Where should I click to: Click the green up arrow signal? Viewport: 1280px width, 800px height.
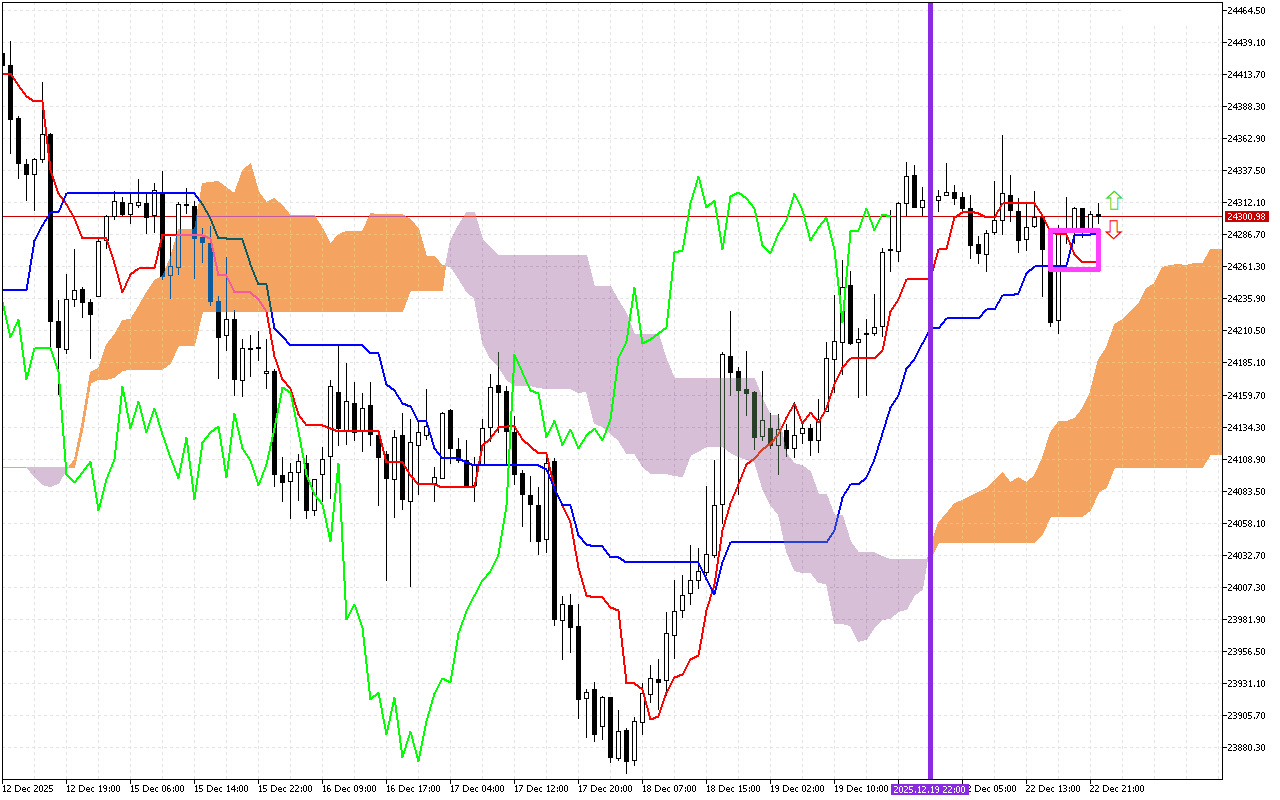click(x=1113, y=200)
